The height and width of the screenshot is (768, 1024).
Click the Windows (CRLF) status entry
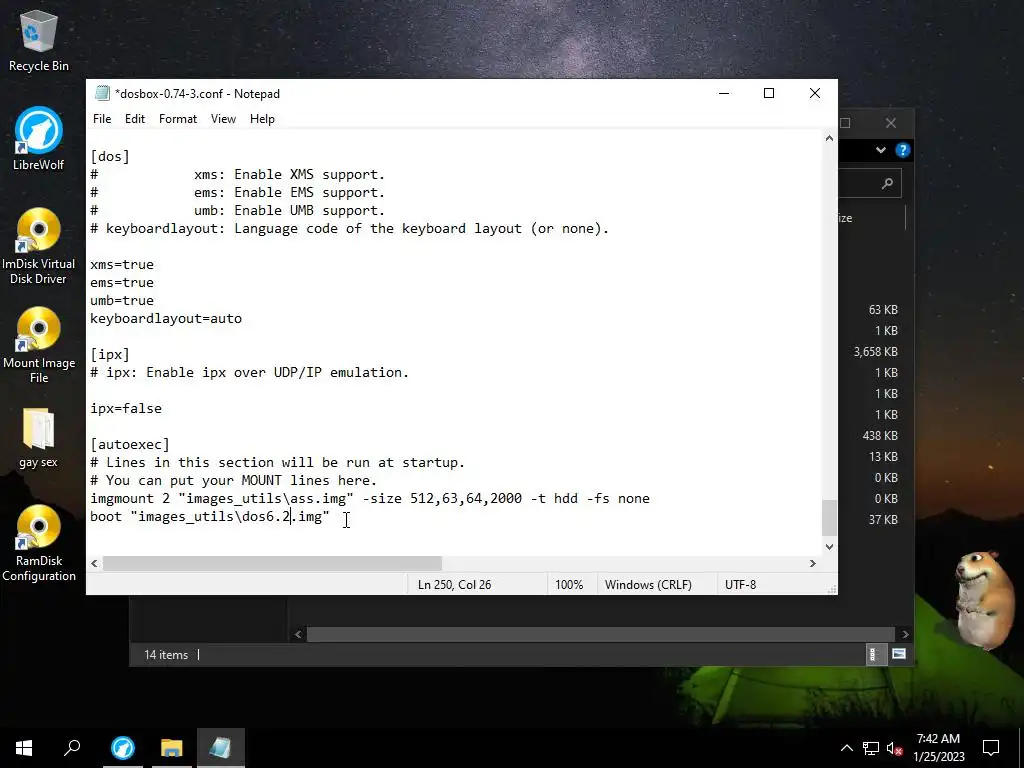(x=648, y=584)
